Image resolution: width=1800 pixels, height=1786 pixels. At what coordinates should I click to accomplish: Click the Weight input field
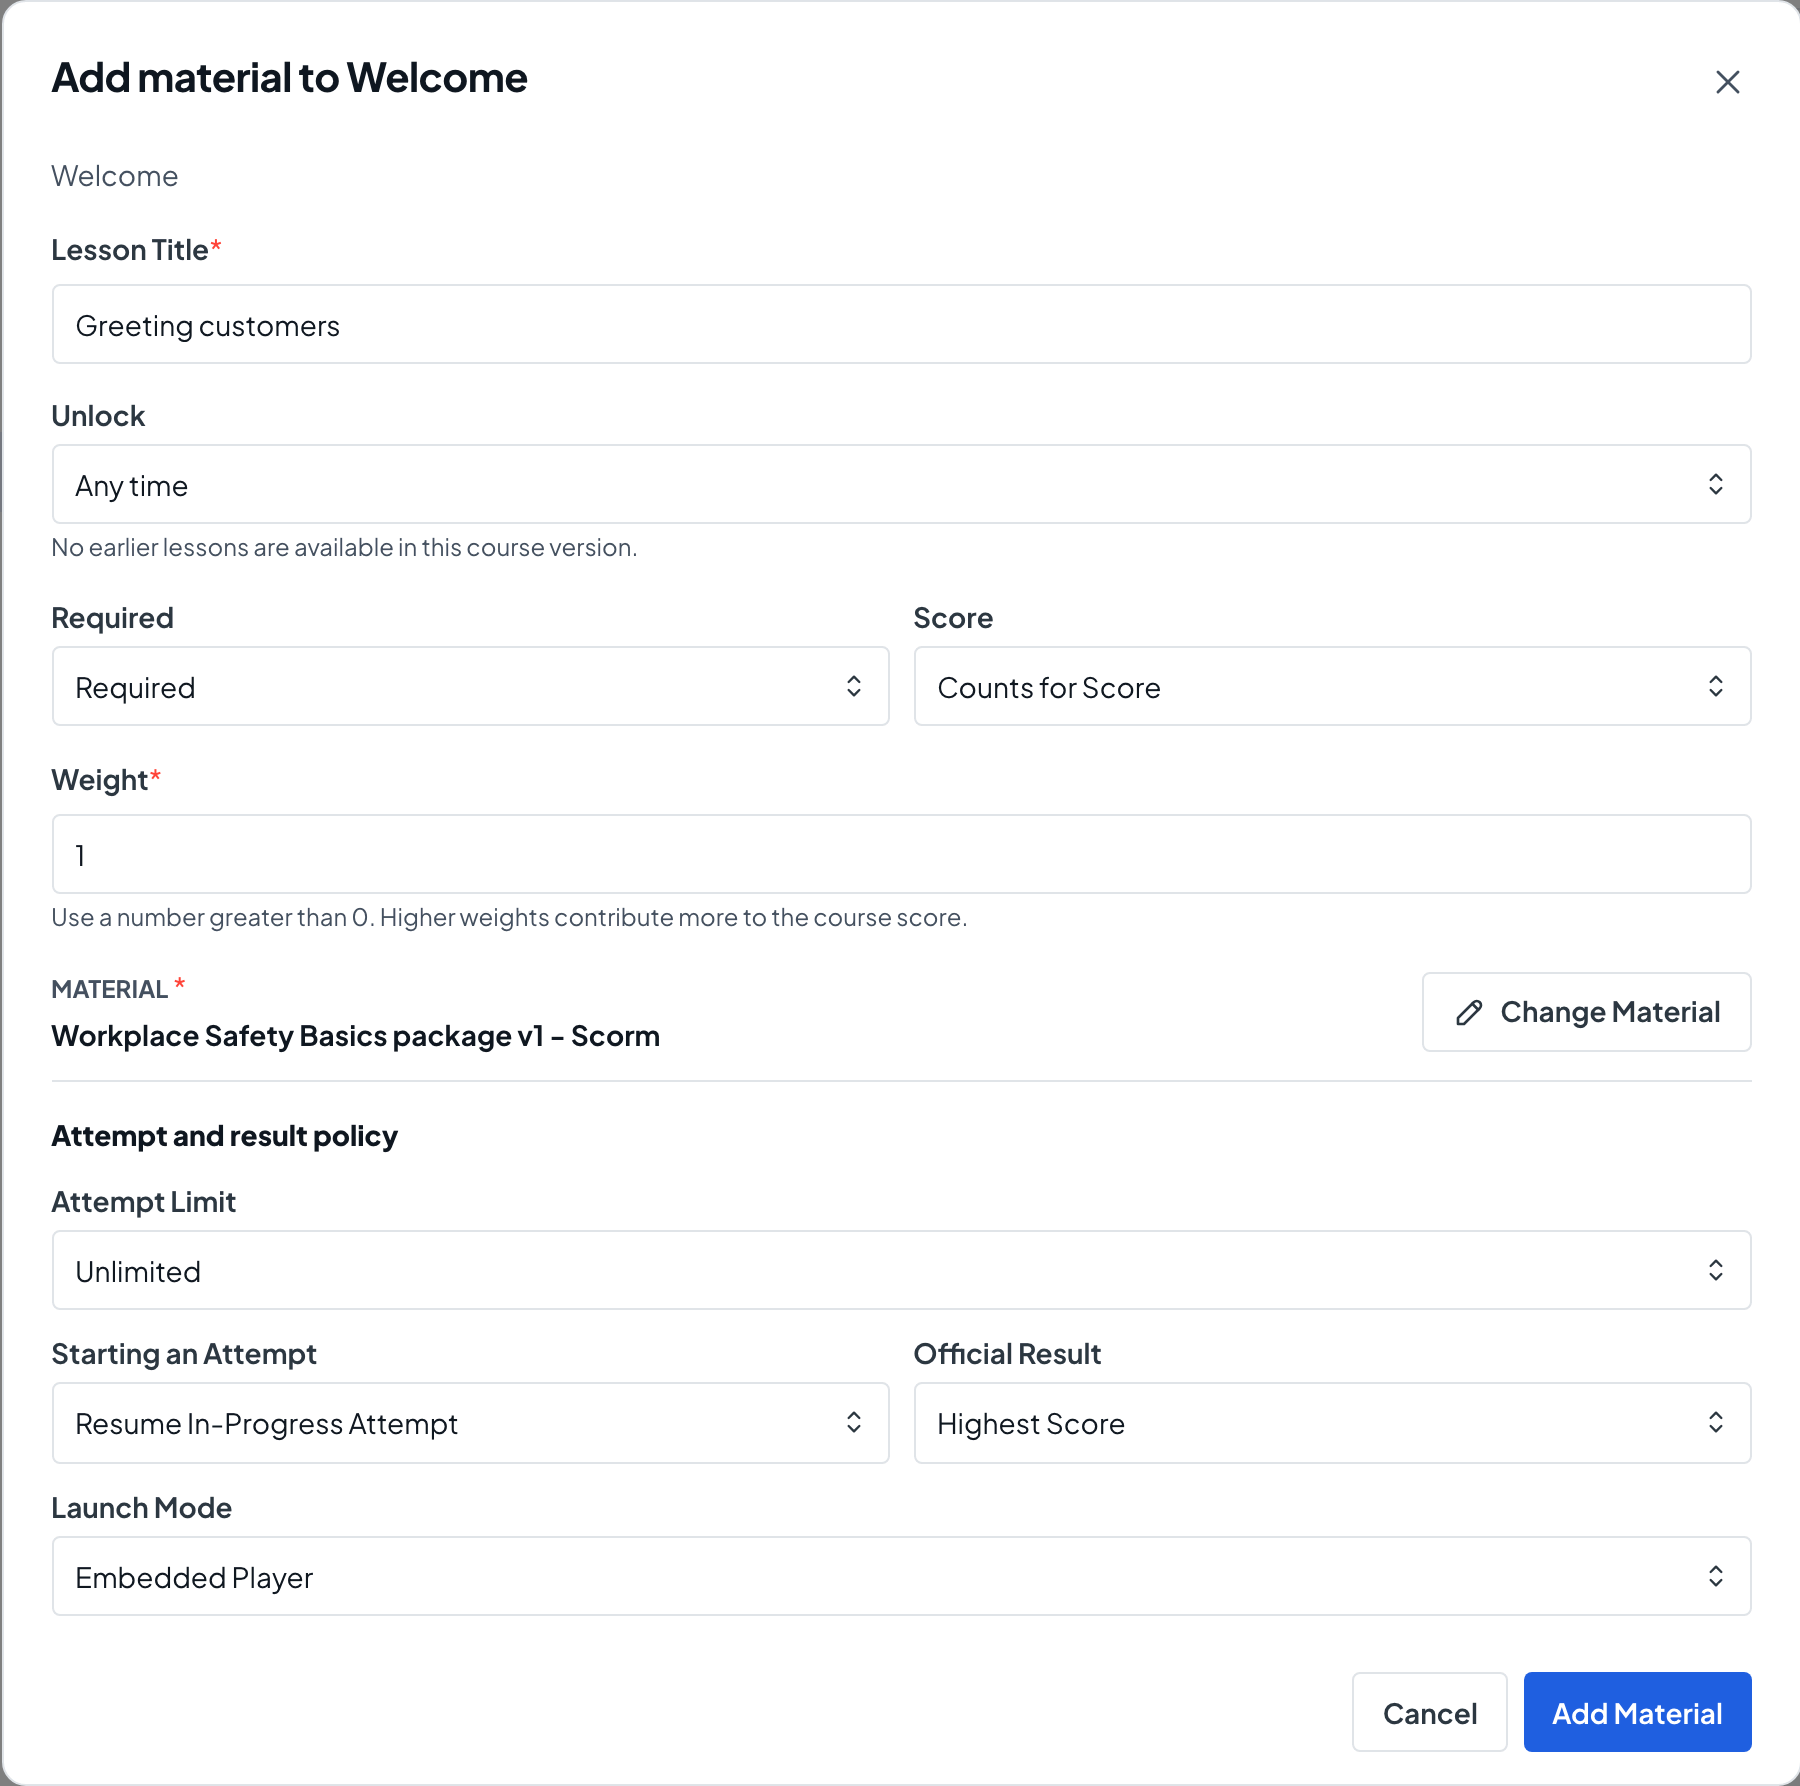point(901,854)
